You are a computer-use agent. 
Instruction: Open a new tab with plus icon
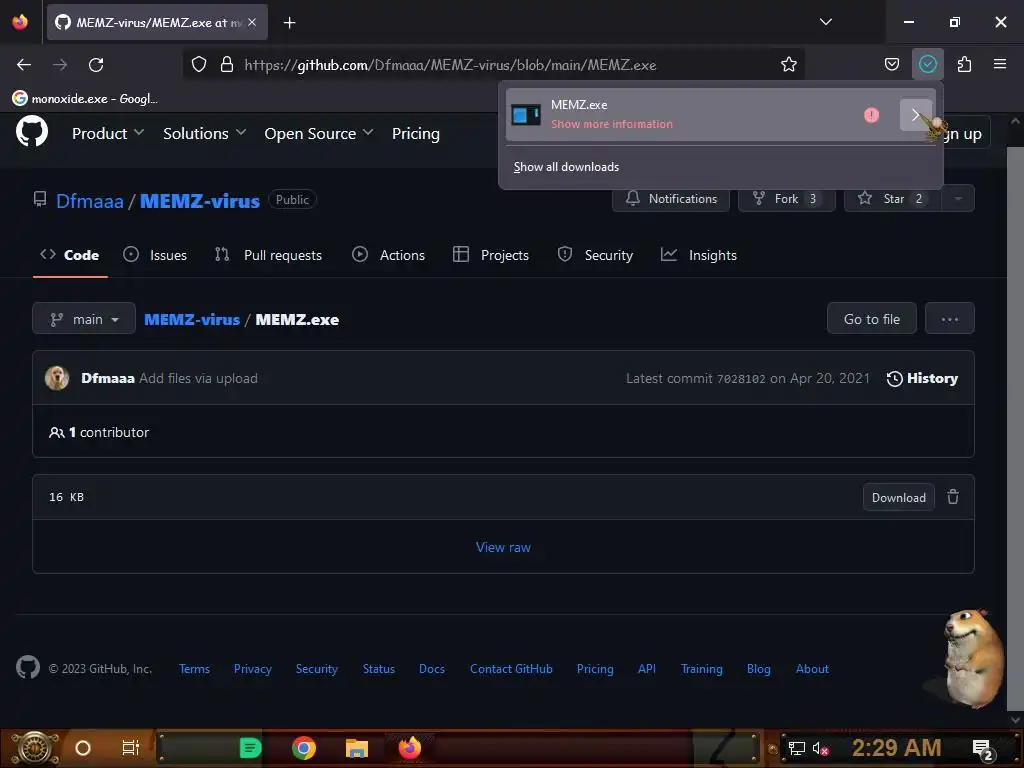pos(289,23)
